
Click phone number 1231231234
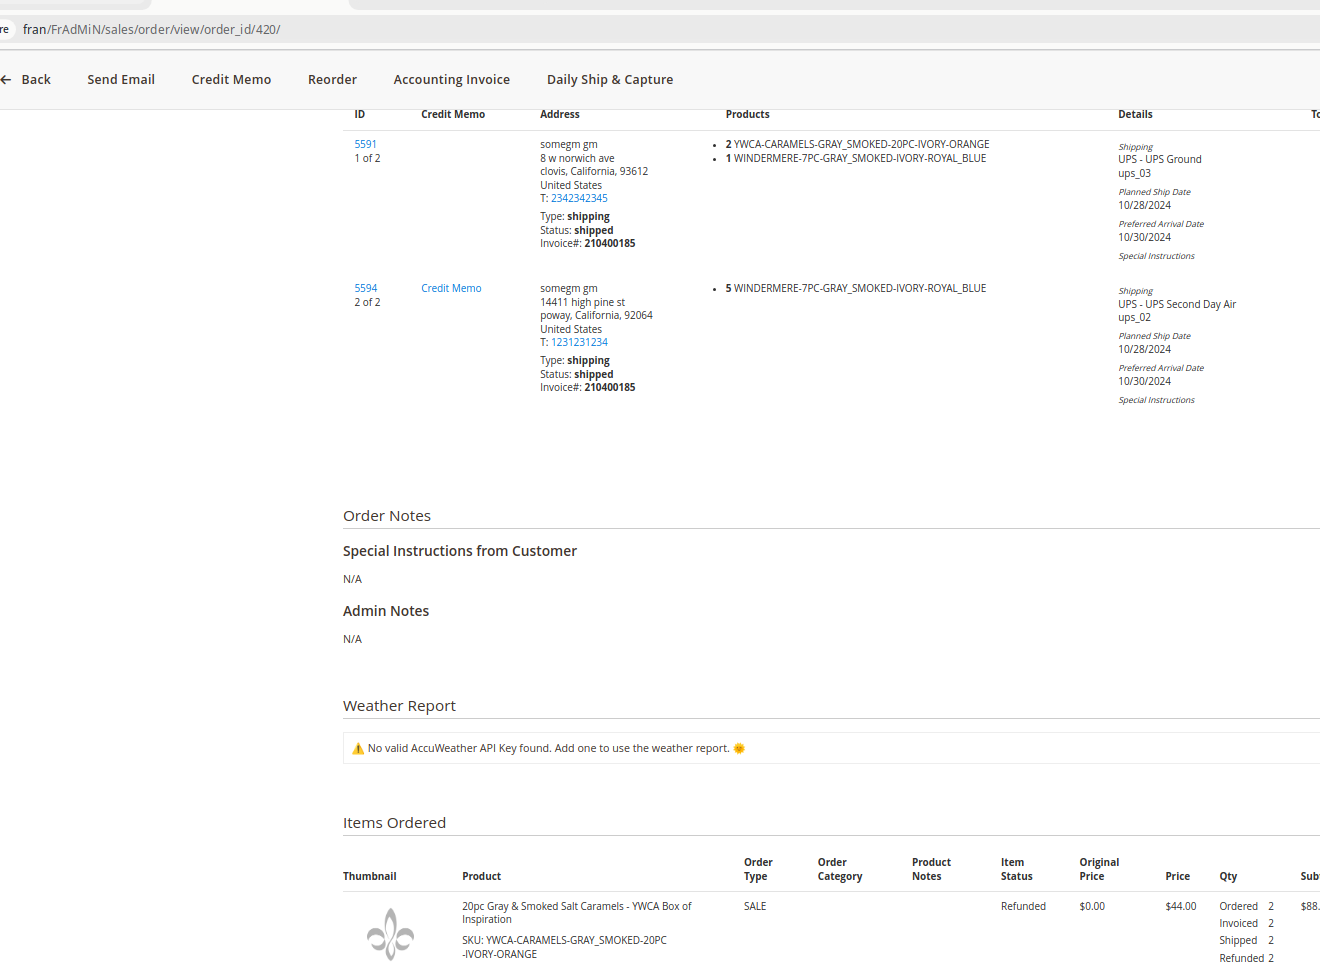coord(579,343)
